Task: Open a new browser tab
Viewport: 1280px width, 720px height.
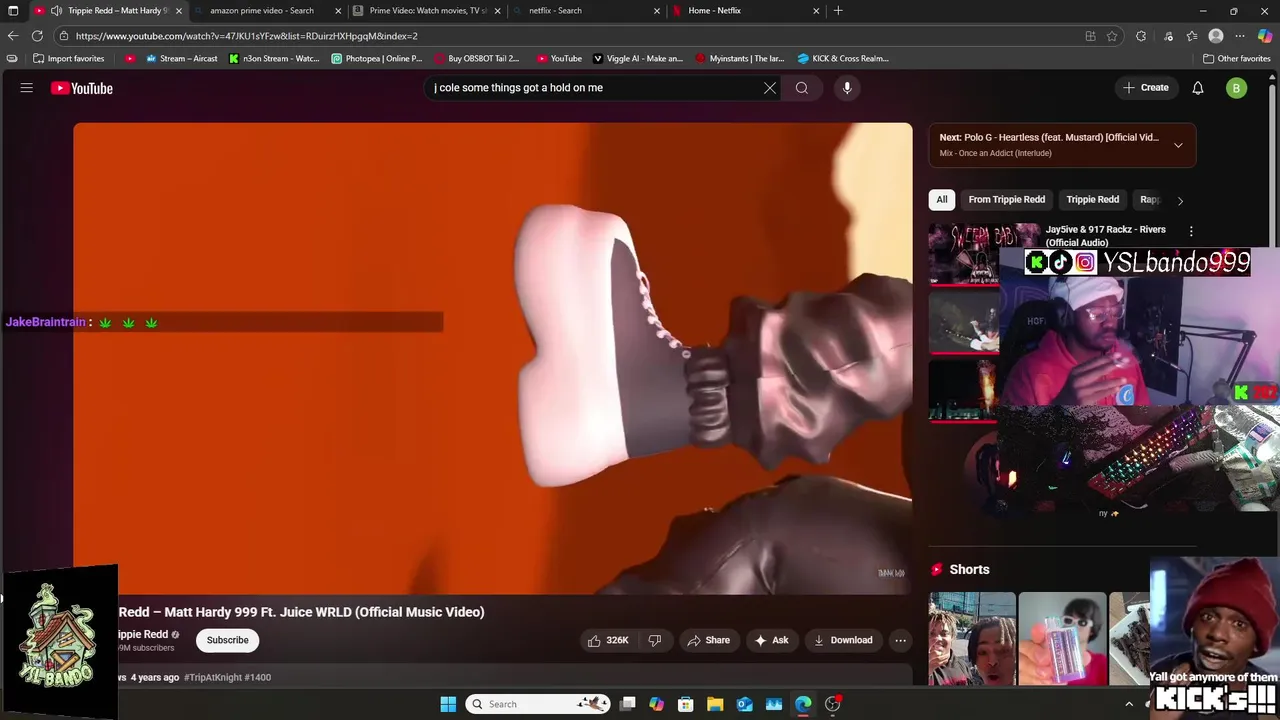Action: click(x=838, y=11)
